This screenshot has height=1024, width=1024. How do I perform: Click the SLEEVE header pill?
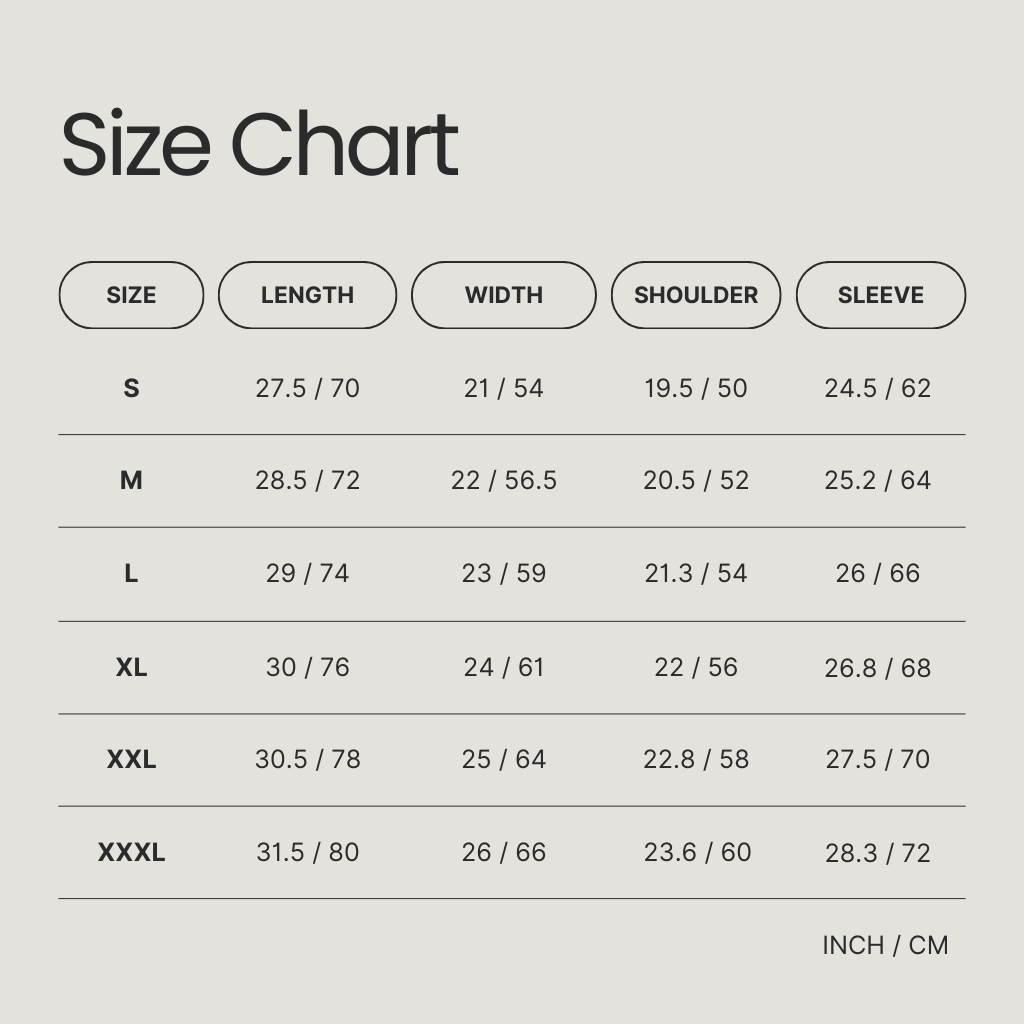click(x=880, y=295)
